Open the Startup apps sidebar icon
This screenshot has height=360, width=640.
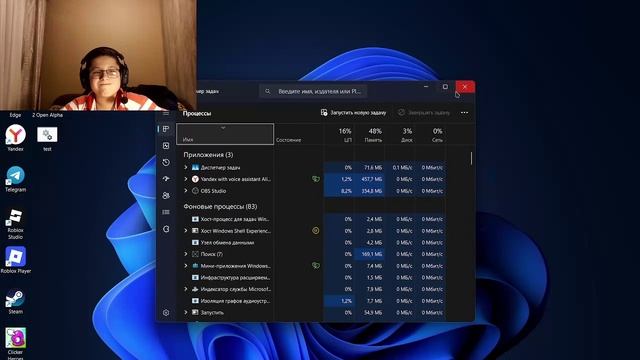[166, 179]
